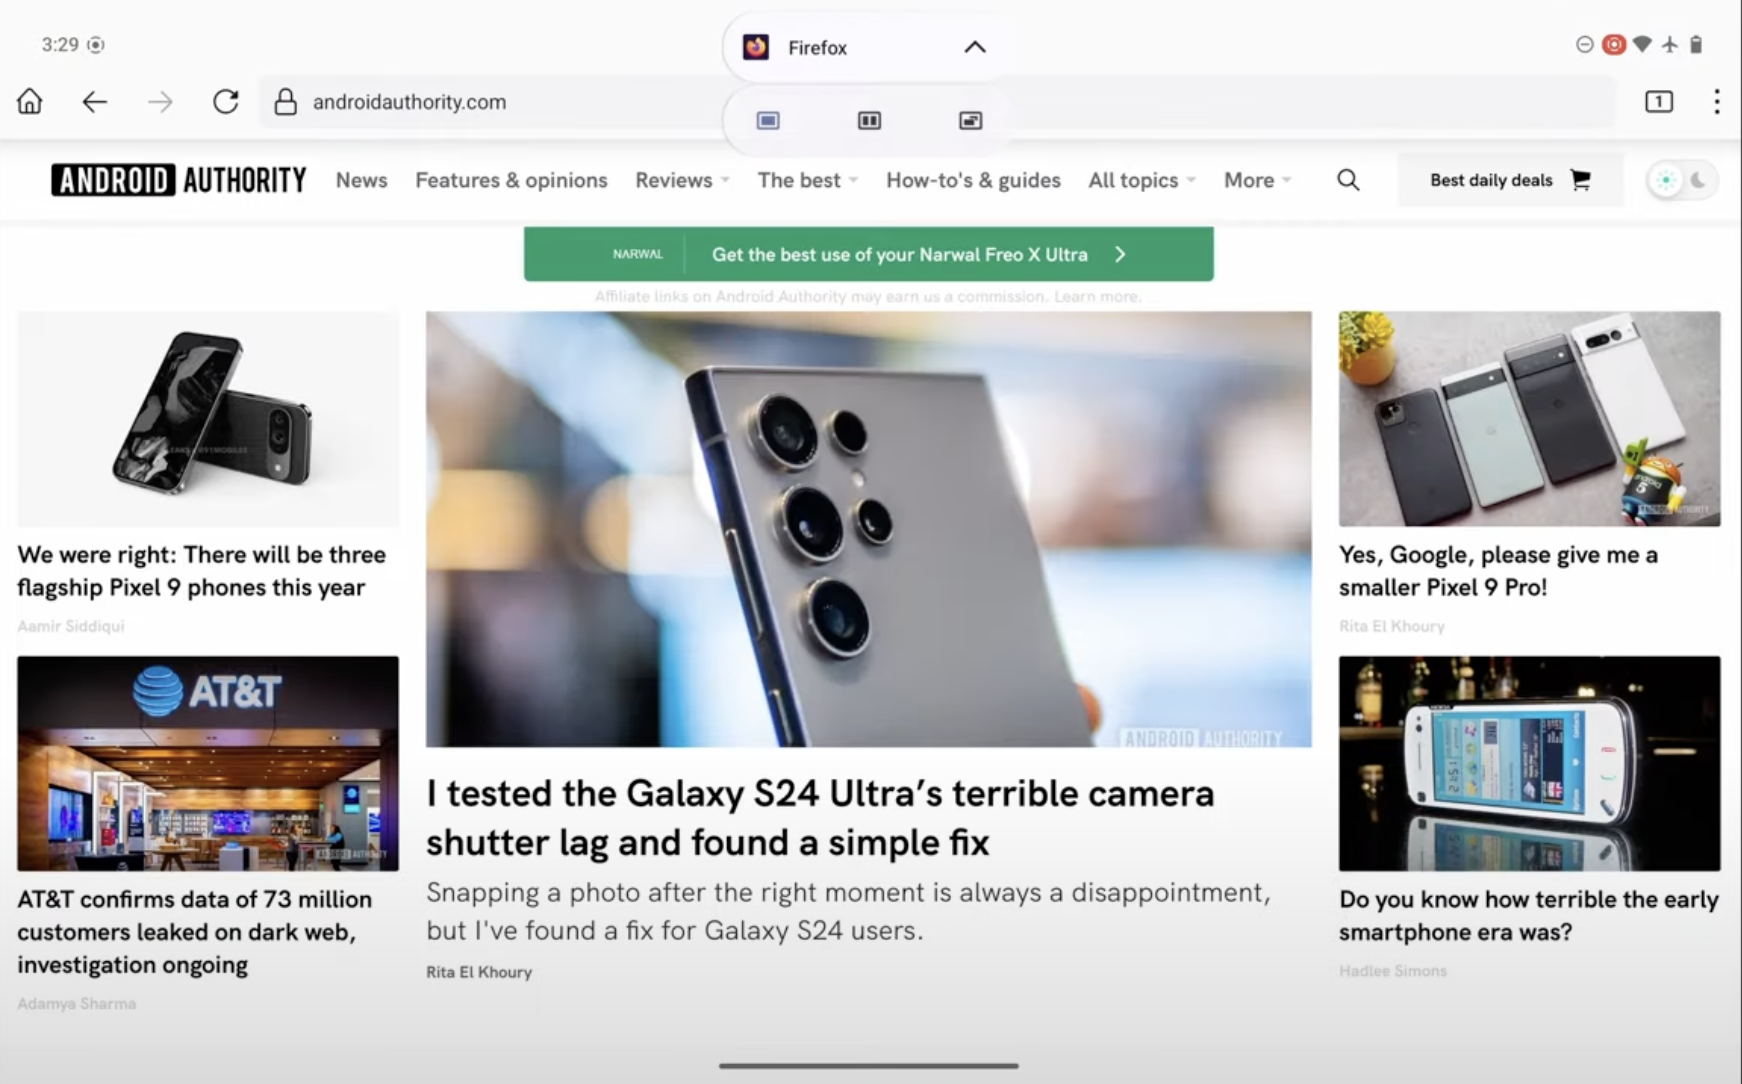The height and width of the screenshot is (1084, 1742).
Task: Open the News menu item
Action: pyautogui.click(x=361, y=180)
